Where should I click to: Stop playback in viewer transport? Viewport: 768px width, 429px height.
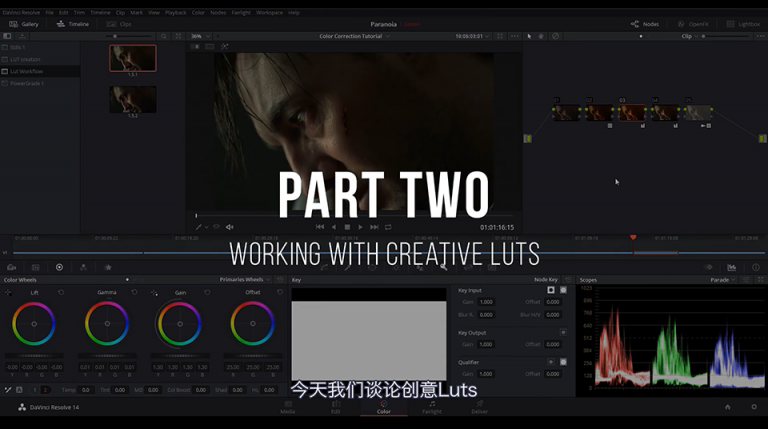(347, 227)
